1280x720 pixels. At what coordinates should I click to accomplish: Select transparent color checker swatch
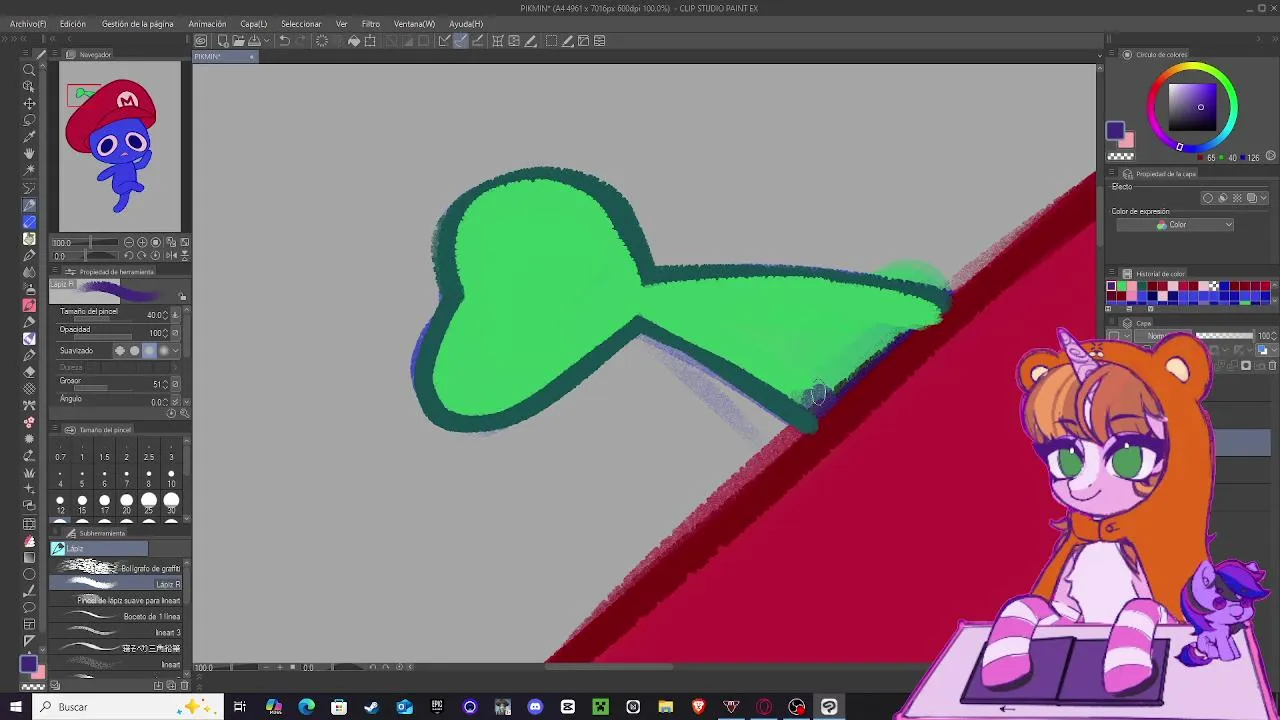(1120, 156)
